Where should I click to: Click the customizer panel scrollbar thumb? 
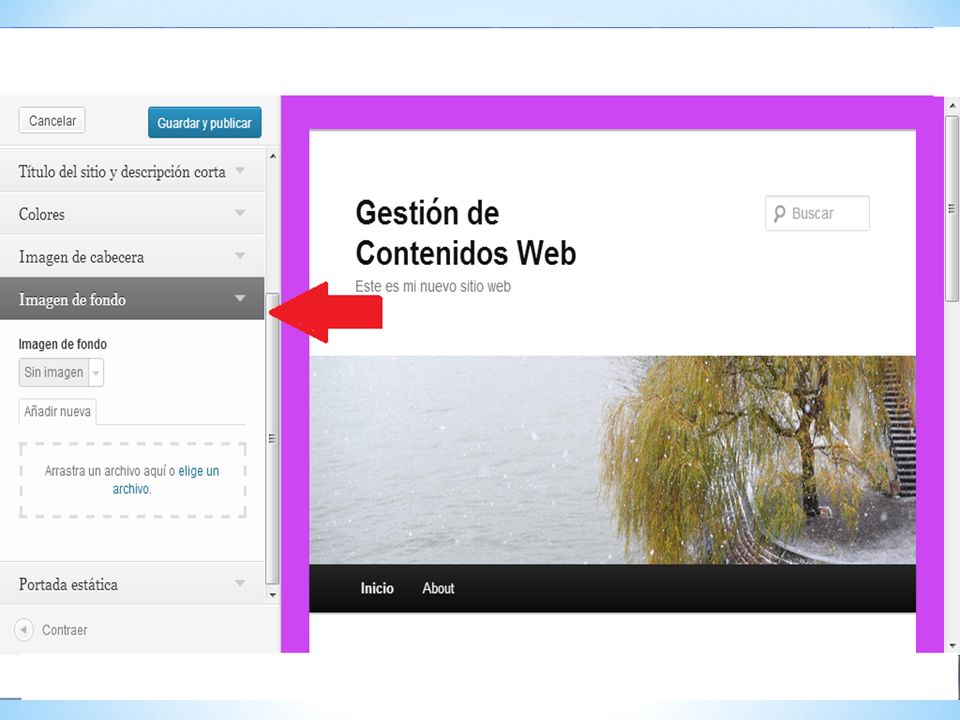[x=272, y=438]
